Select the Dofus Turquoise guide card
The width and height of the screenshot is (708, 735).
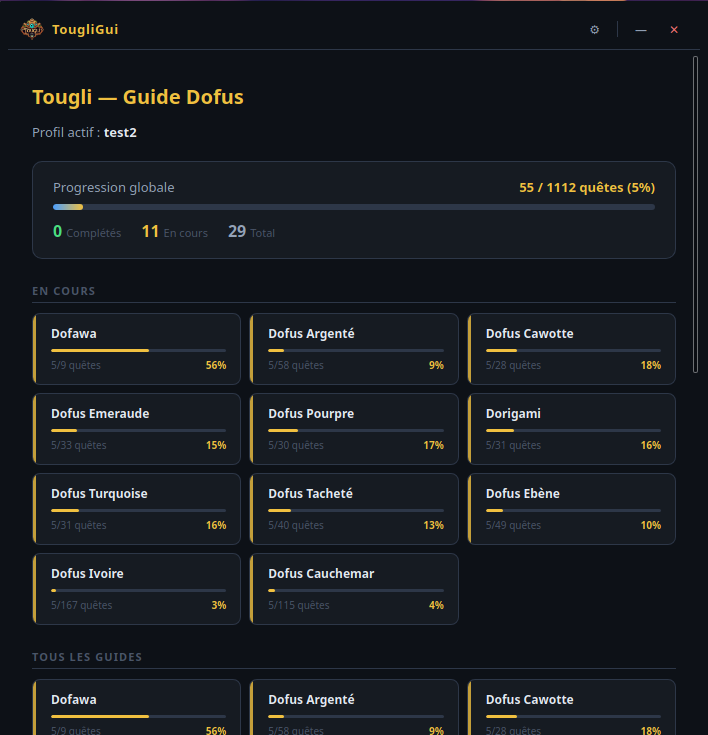coord(136,509)
